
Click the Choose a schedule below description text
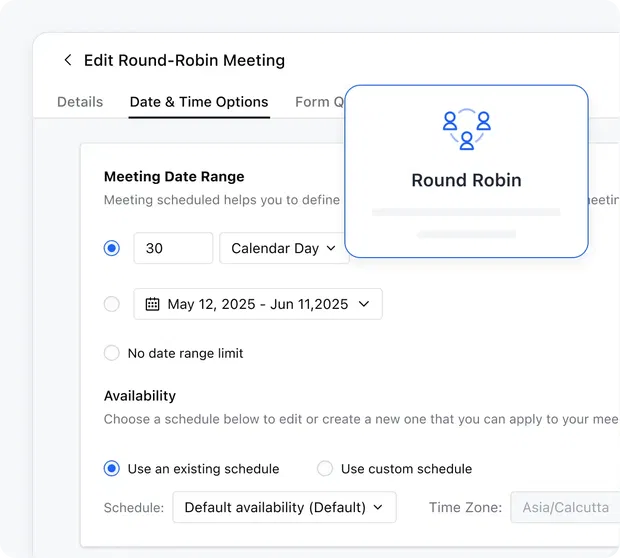pos(361,419)
